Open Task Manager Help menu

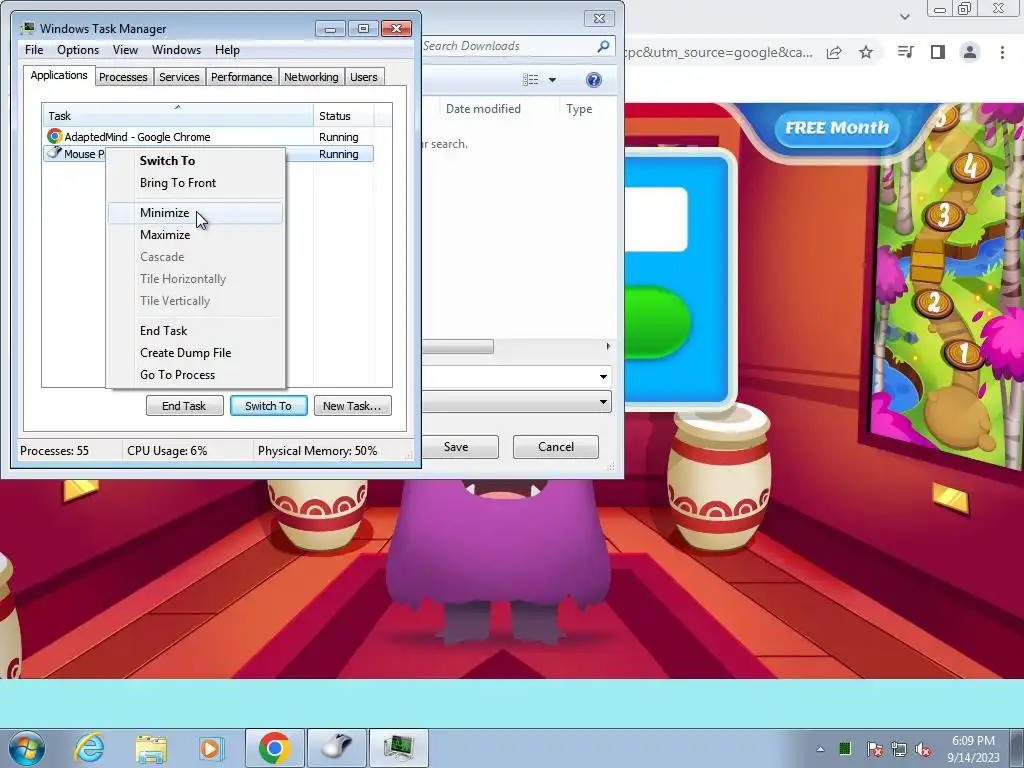[x=227, y=50]
